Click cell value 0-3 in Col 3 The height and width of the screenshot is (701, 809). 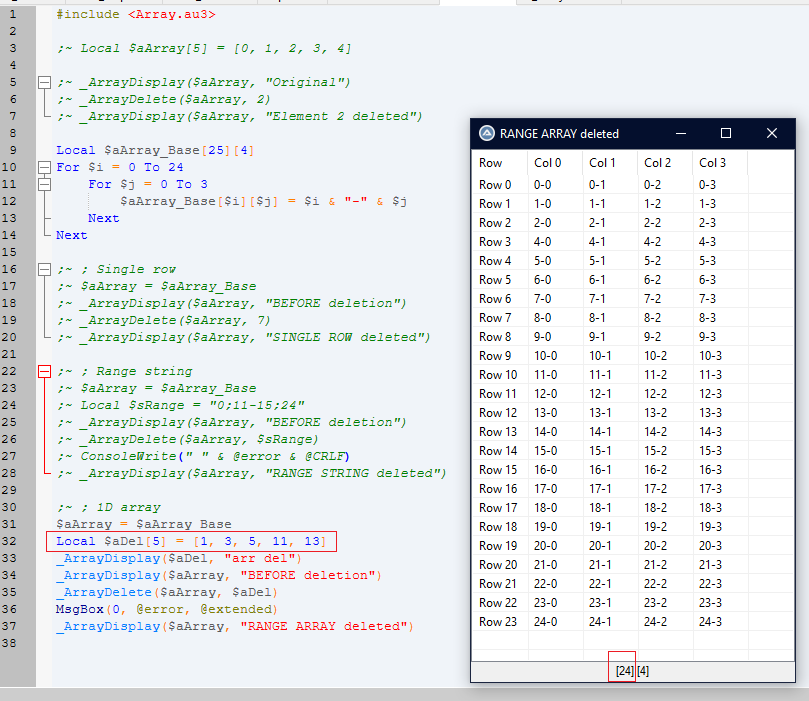point(707,185)
